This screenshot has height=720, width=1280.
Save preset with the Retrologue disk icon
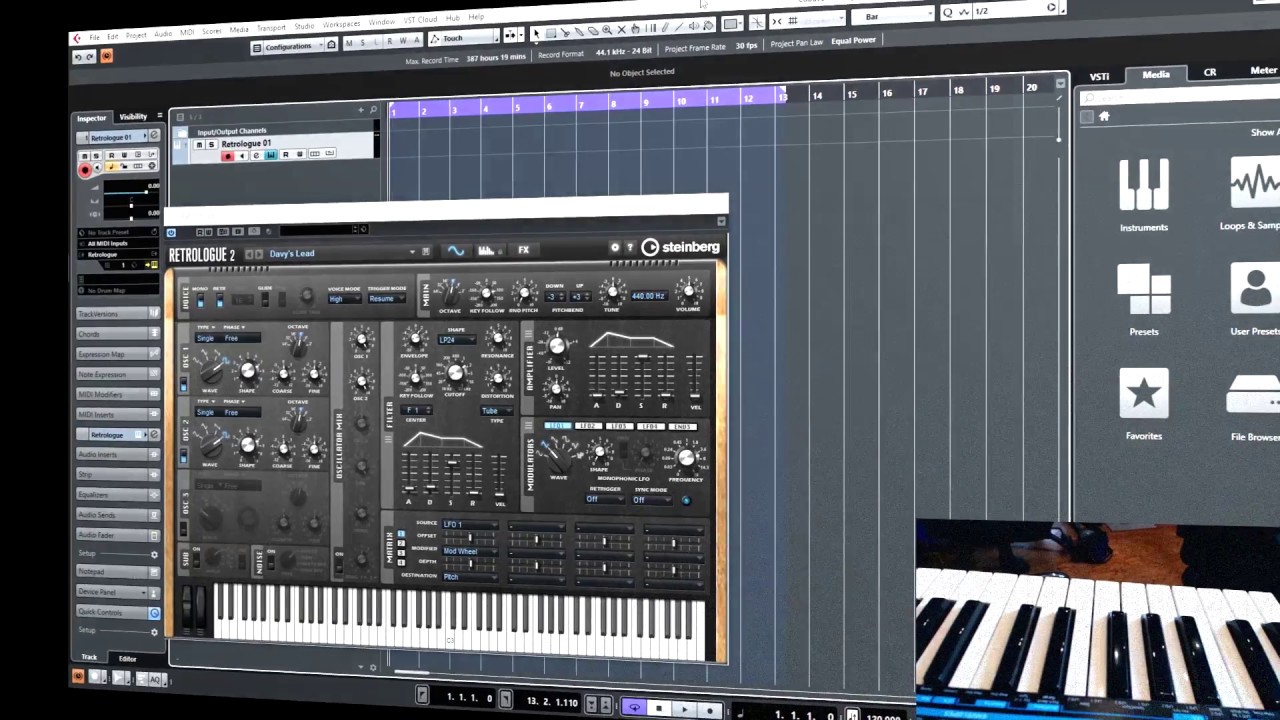click(426, 251)
